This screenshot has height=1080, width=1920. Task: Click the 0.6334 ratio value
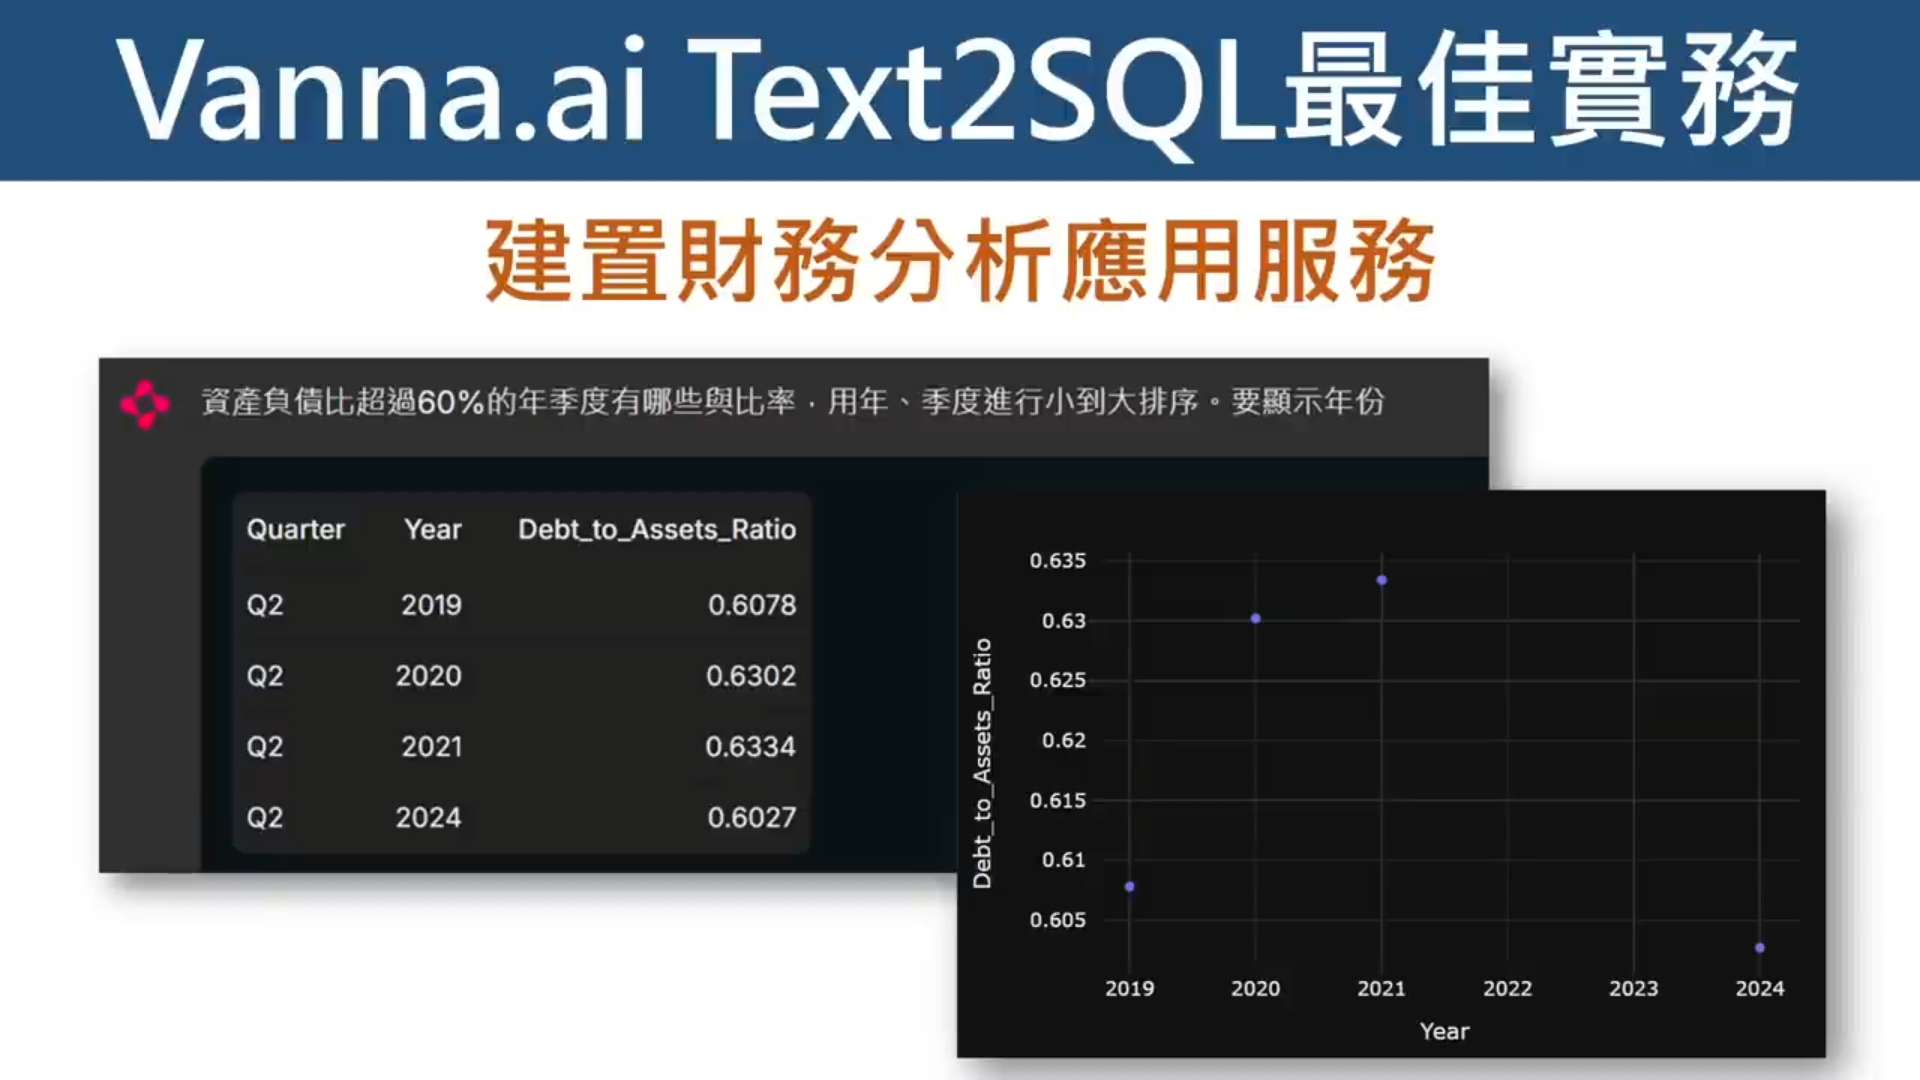click(x=750, y=747)
